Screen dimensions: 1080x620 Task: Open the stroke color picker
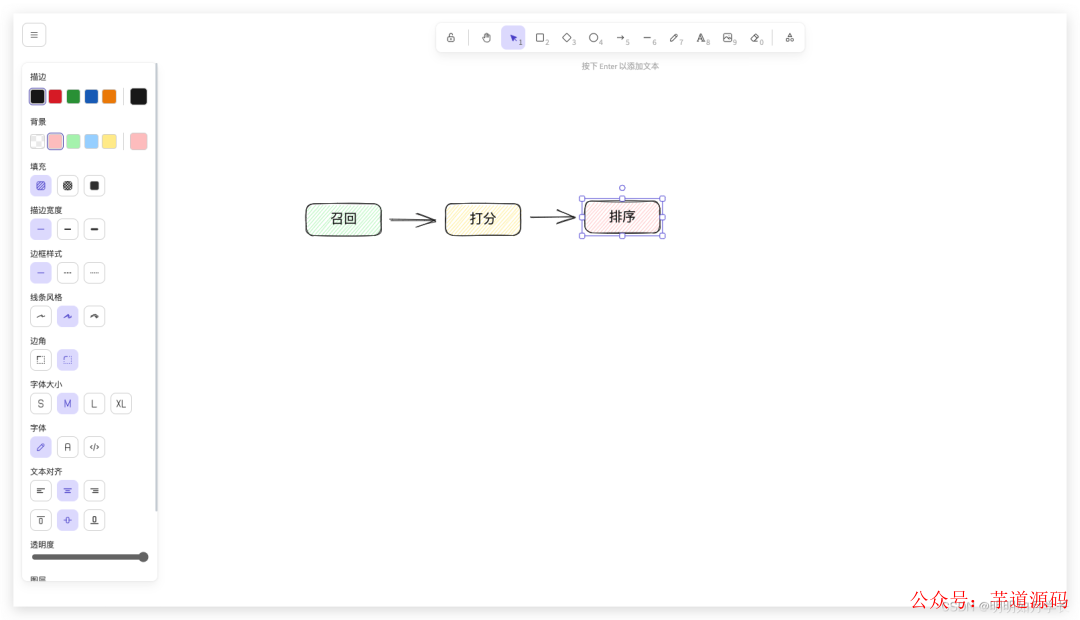[138, 96]
